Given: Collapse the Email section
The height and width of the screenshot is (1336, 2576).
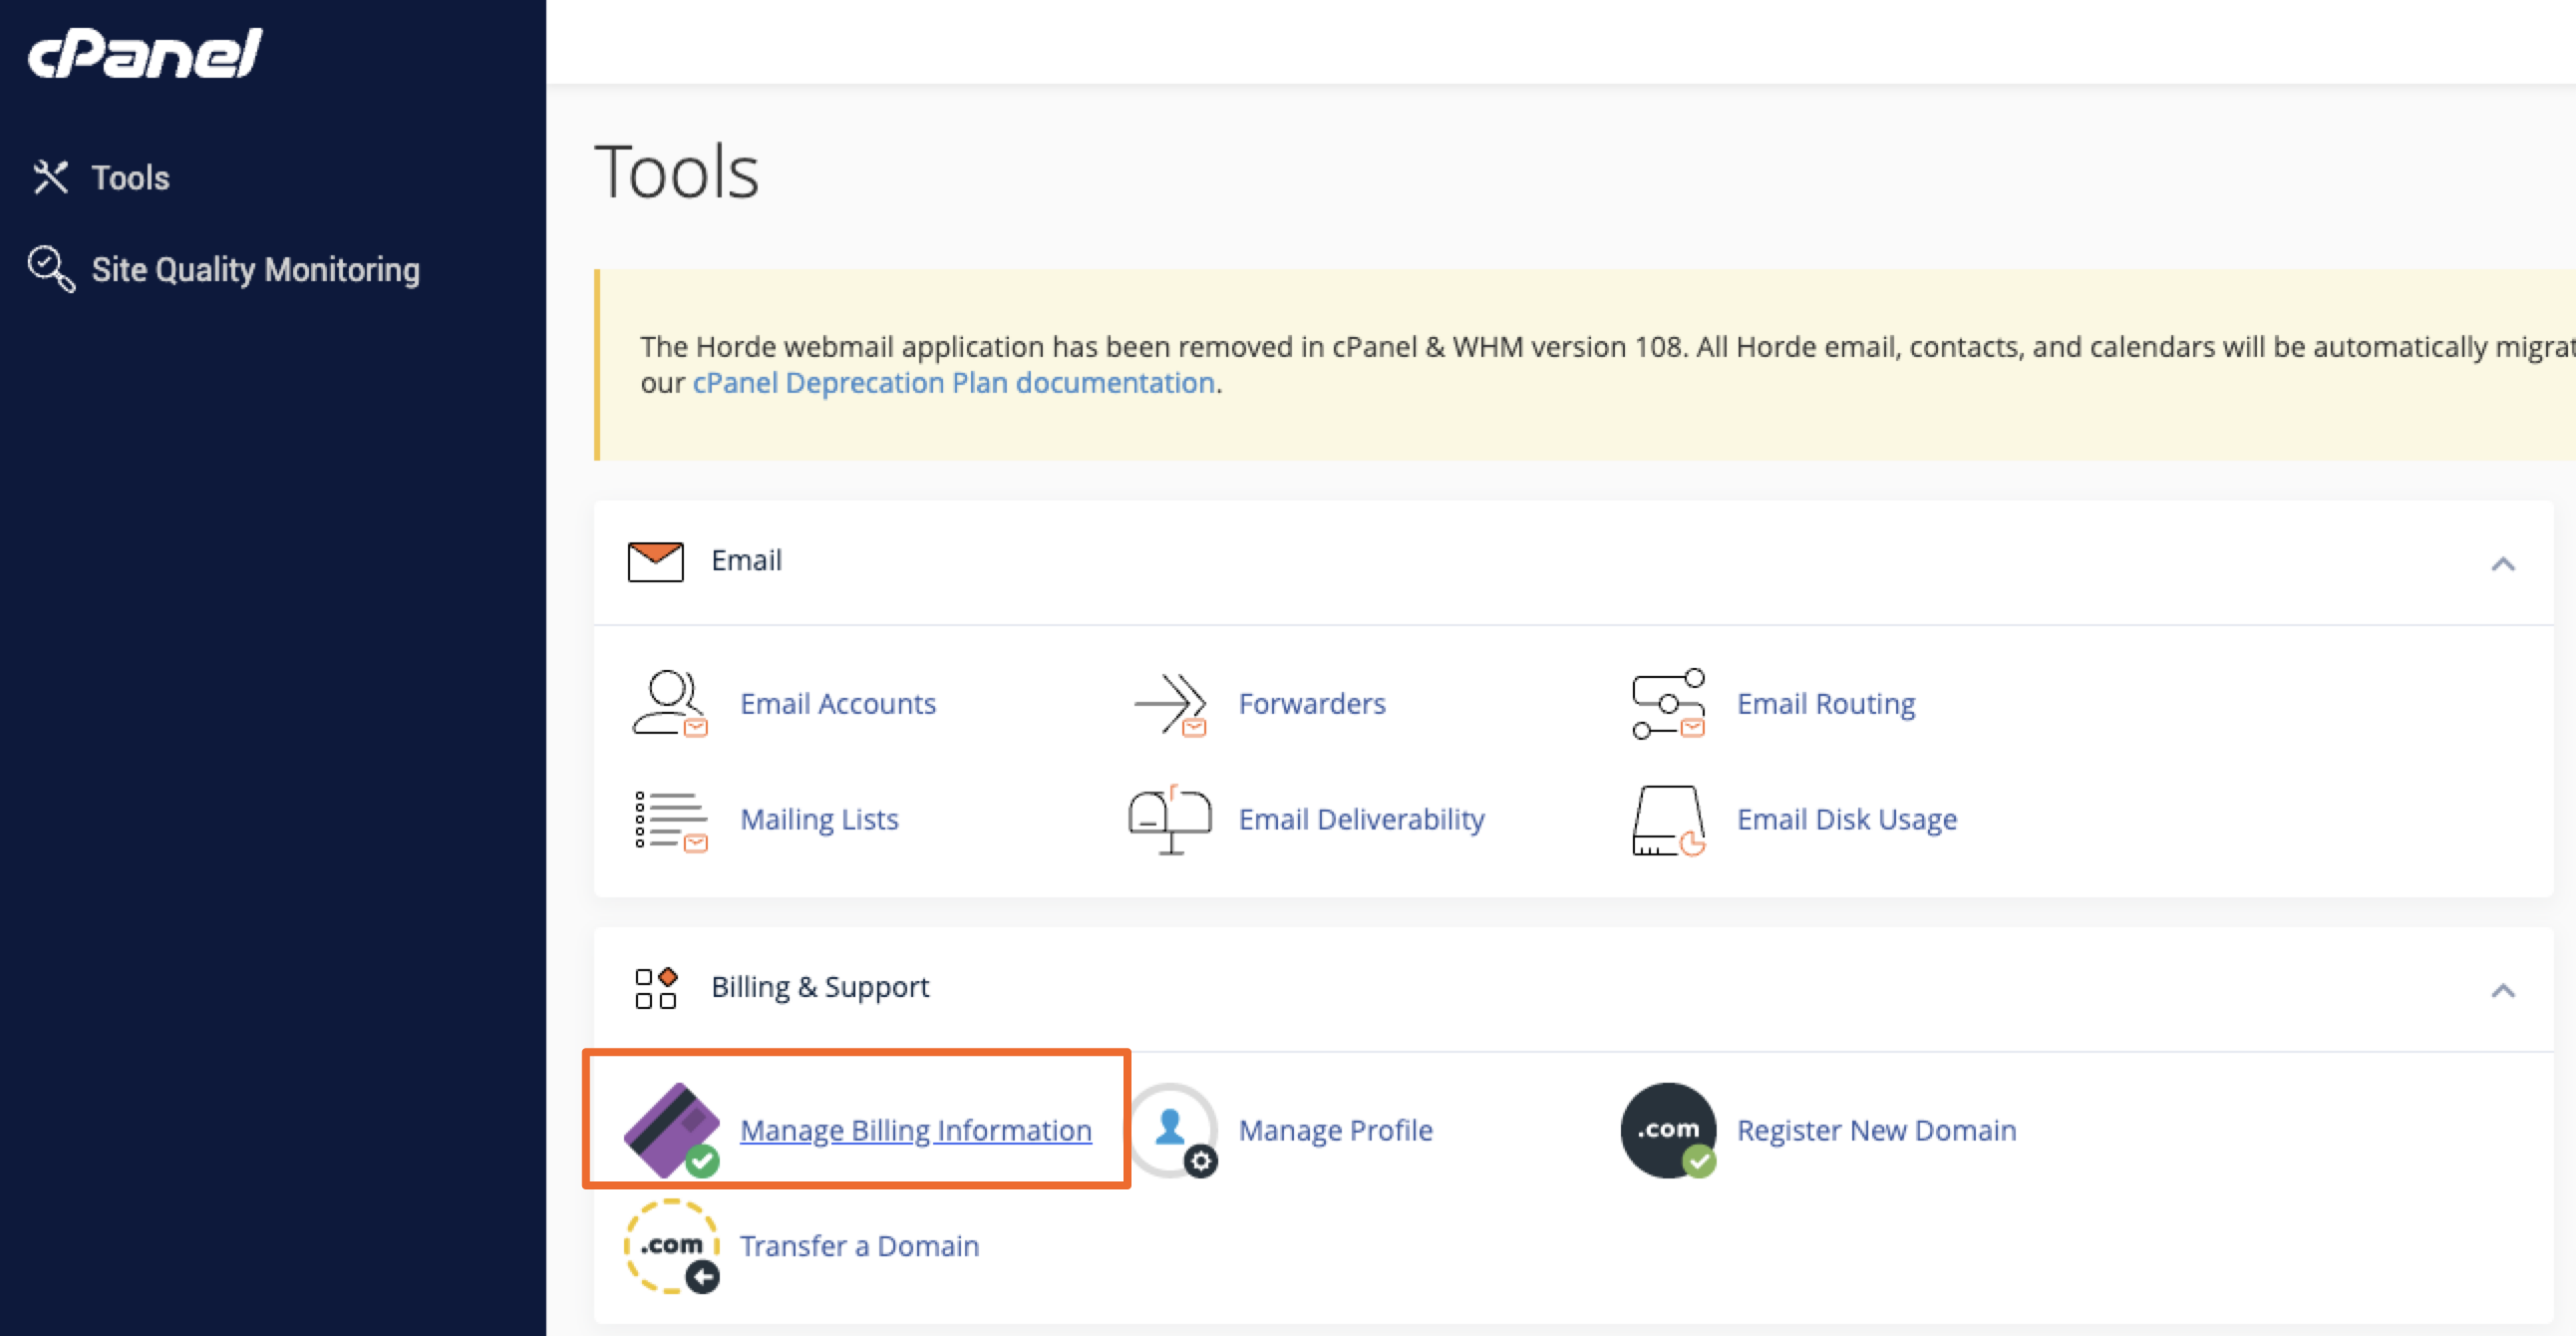Looking at the screenshot, I should pos(2502,564).
